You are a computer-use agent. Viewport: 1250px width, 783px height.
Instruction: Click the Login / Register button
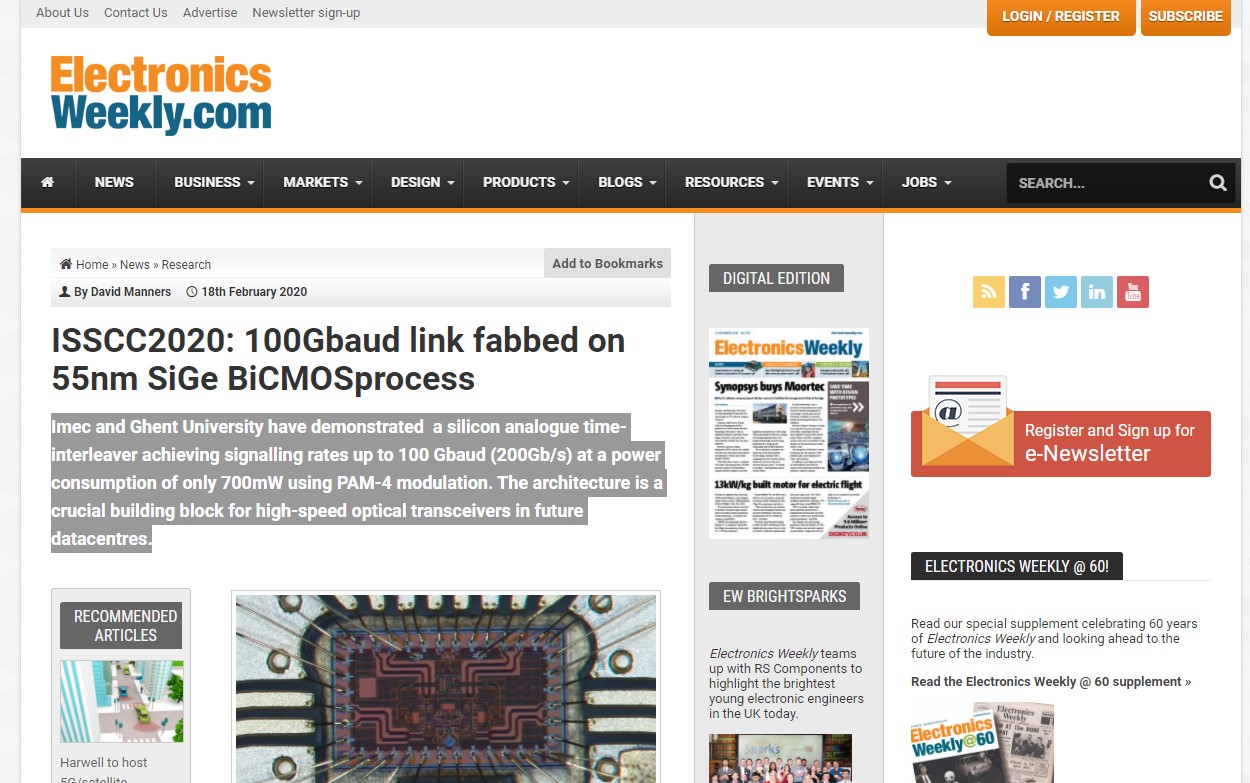[1061, 17]
